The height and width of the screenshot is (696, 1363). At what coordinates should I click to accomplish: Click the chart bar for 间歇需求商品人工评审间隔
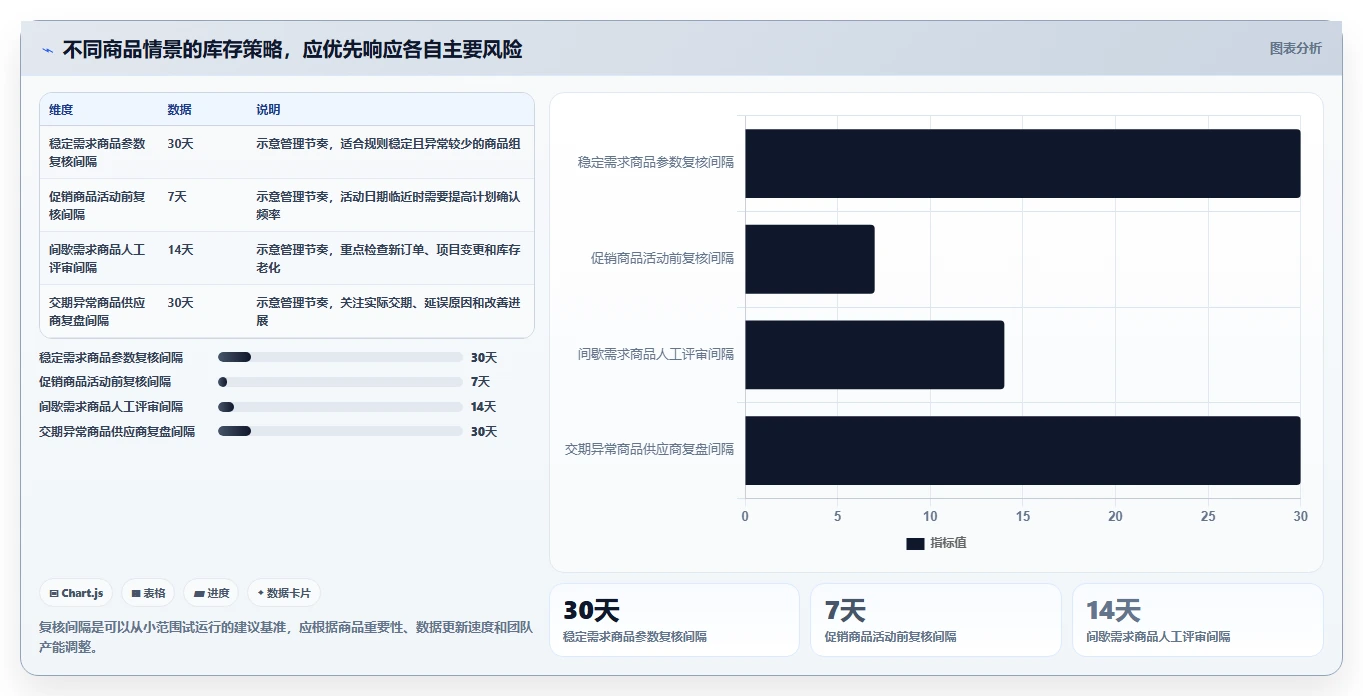click(x=874, y=355)
